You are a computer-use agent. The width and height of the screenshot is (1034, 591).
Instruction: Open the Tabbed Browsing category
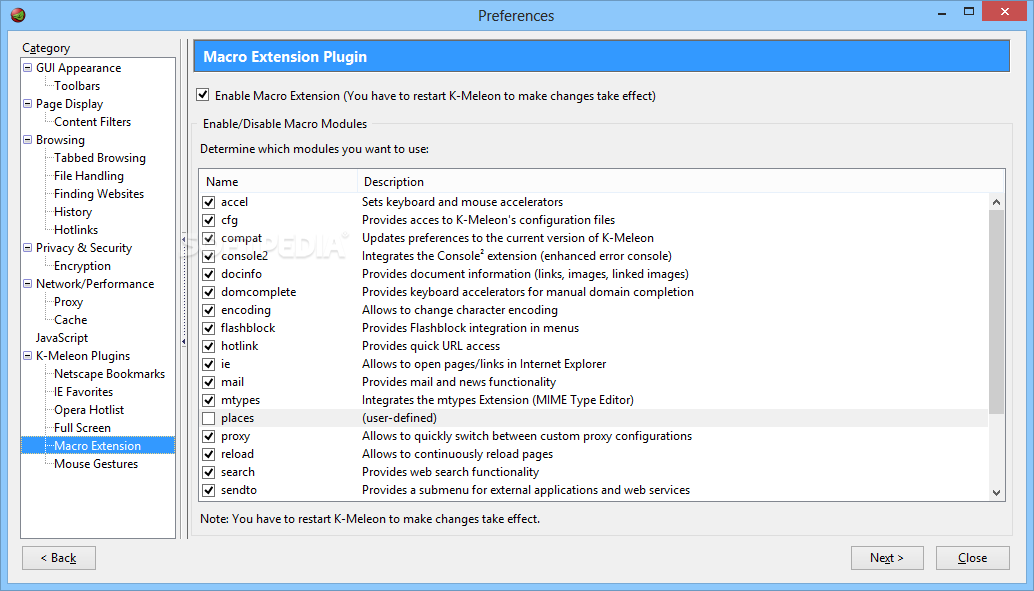[100, 158]
